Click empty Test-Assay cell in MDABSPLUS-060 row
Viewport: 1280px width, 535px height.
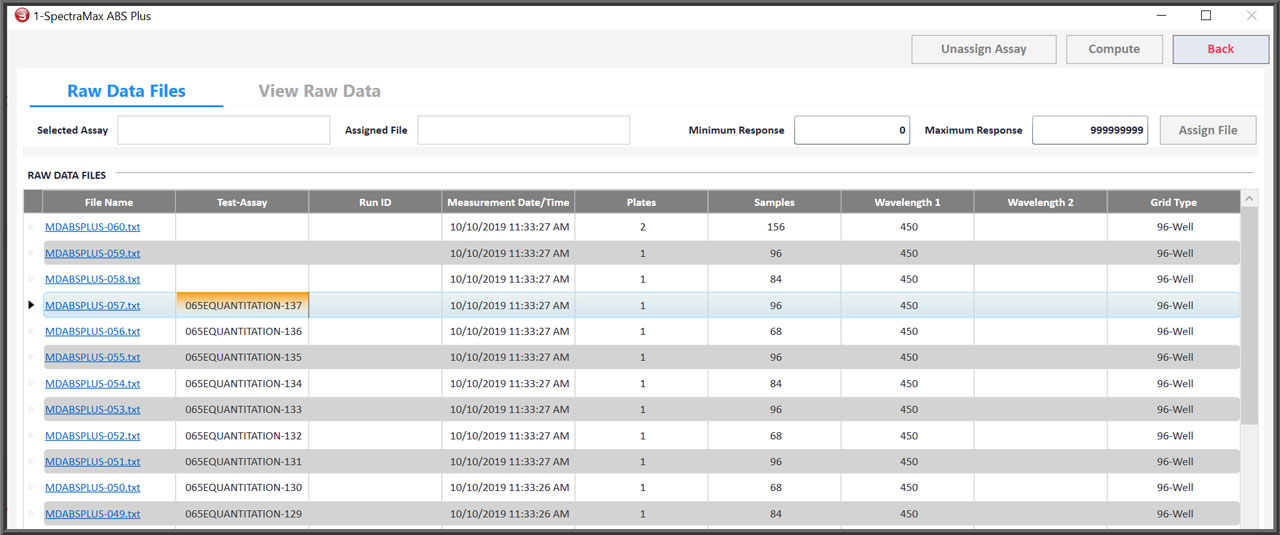242,227
